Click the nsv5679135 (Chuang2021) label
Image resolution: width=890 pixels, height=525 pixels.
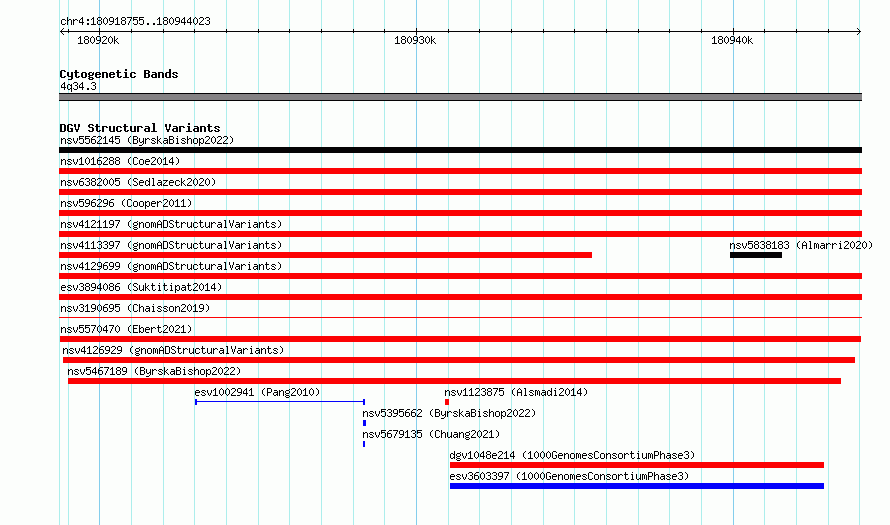coord(431,434)
